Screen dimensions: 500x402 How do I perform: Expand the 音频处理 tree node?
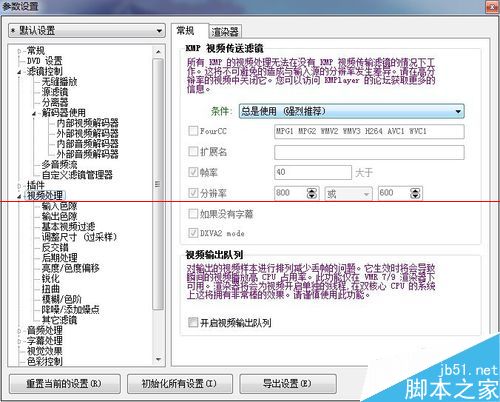click(x=19, y=331)
